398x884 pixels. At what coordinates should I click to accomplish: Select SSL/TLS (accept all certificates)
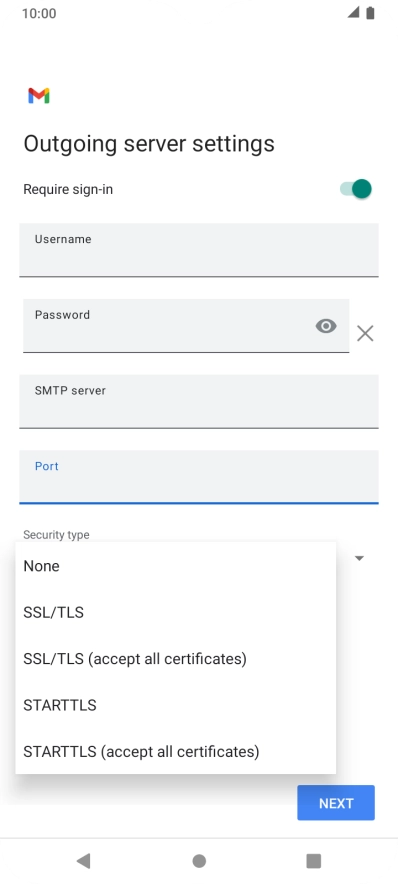pyautogui.click(x=176, y=658)
